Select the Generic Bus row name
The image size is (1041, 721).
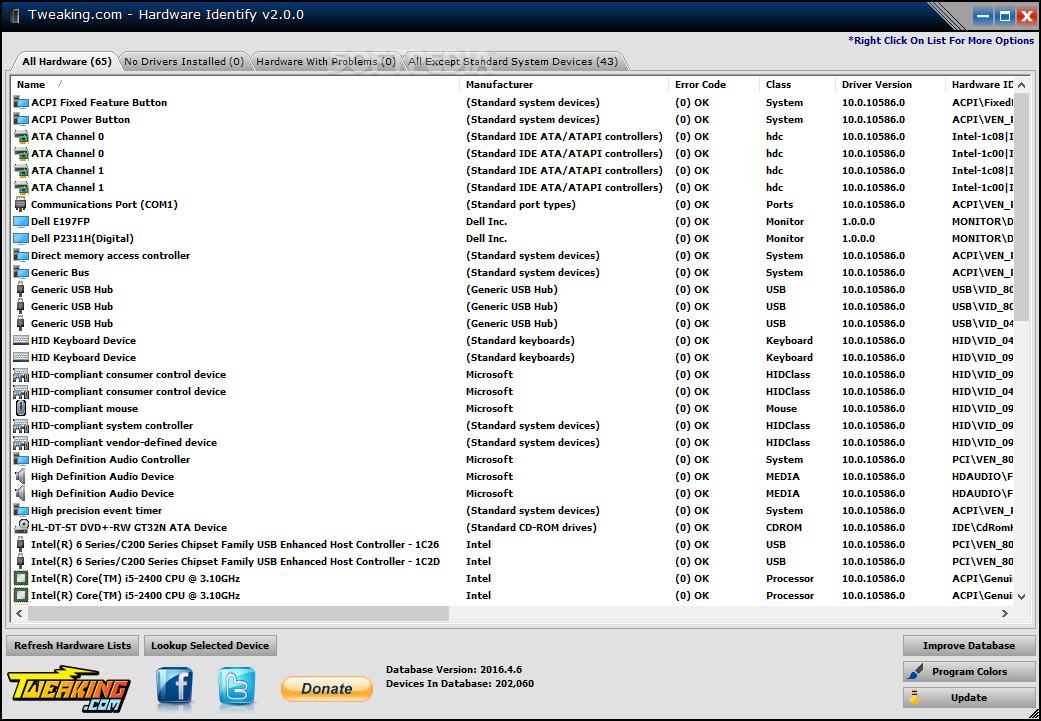[60, 272]
